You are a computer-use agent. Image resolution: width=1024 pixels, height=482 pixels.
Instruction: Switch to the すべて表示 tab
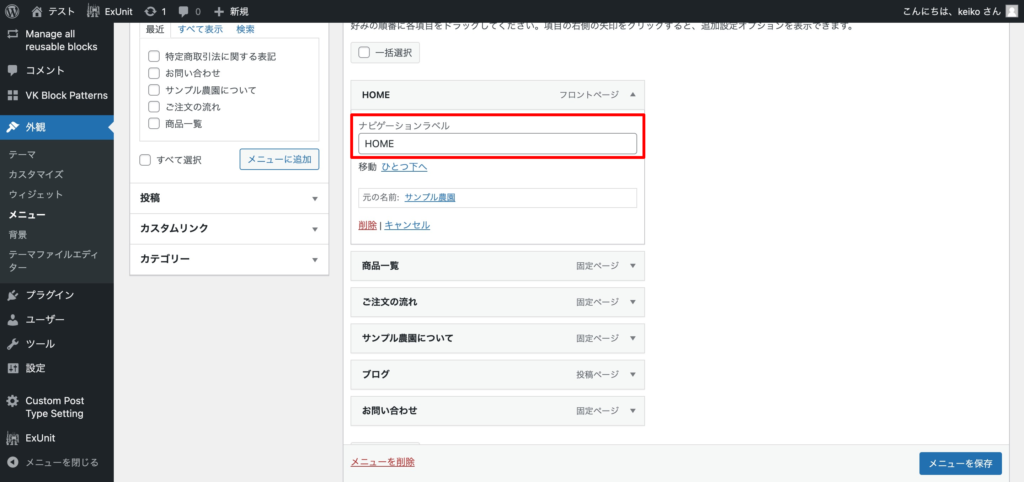click(x=200, y=29)
